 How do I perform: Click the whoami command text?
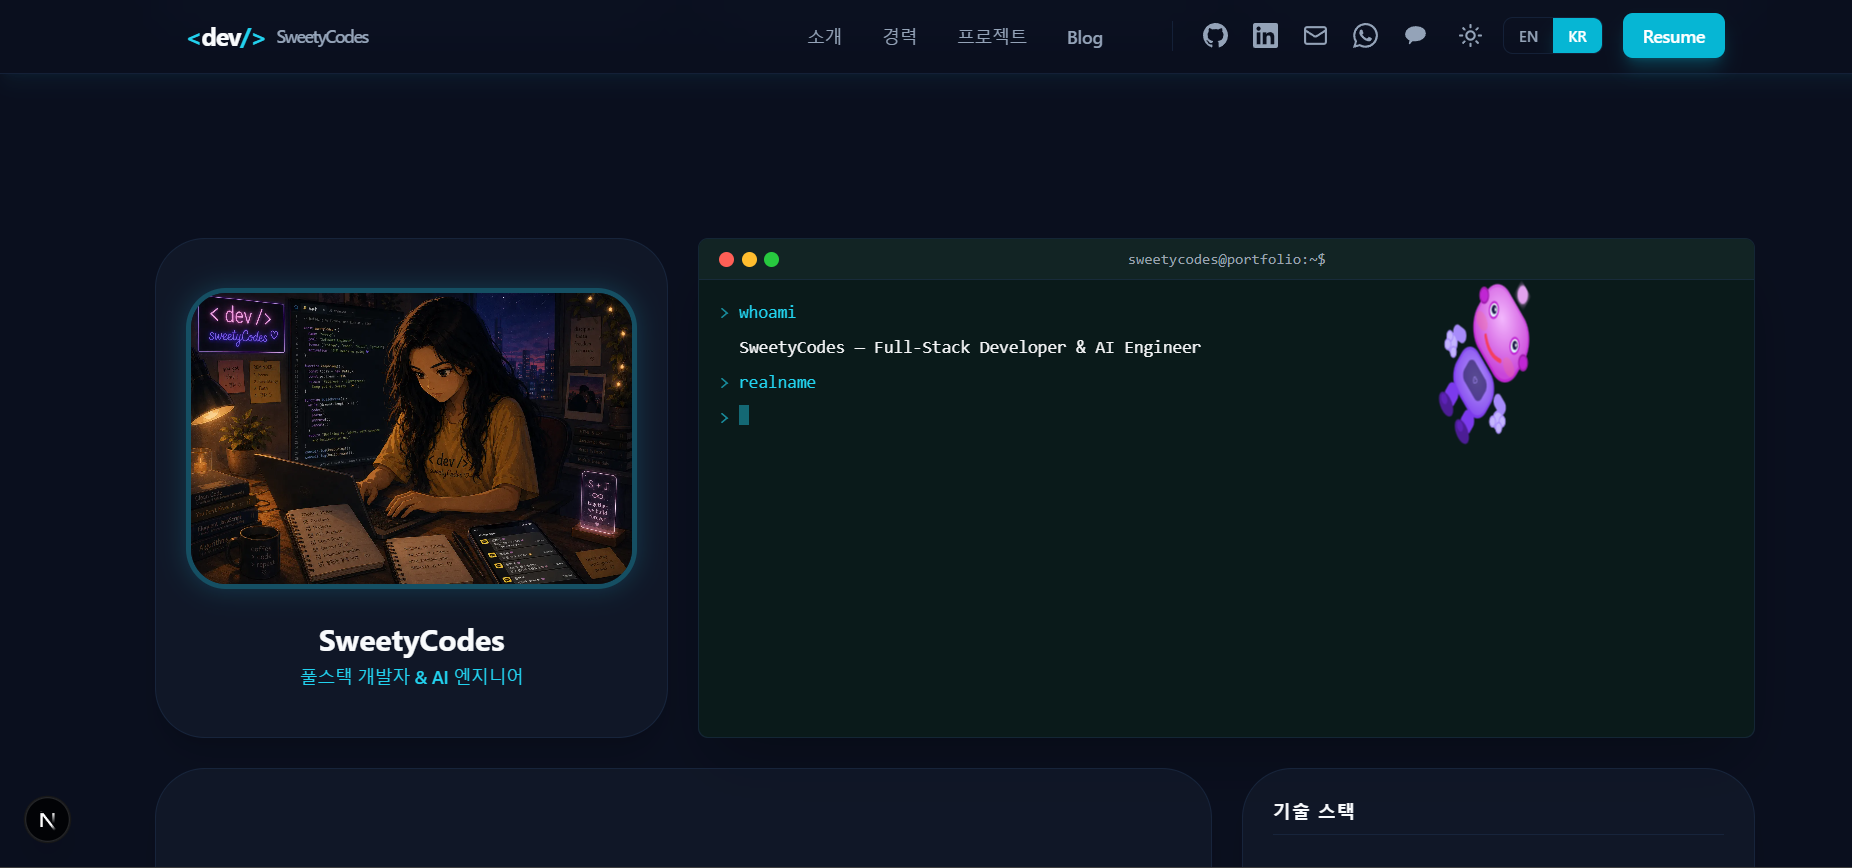point(767,313)
